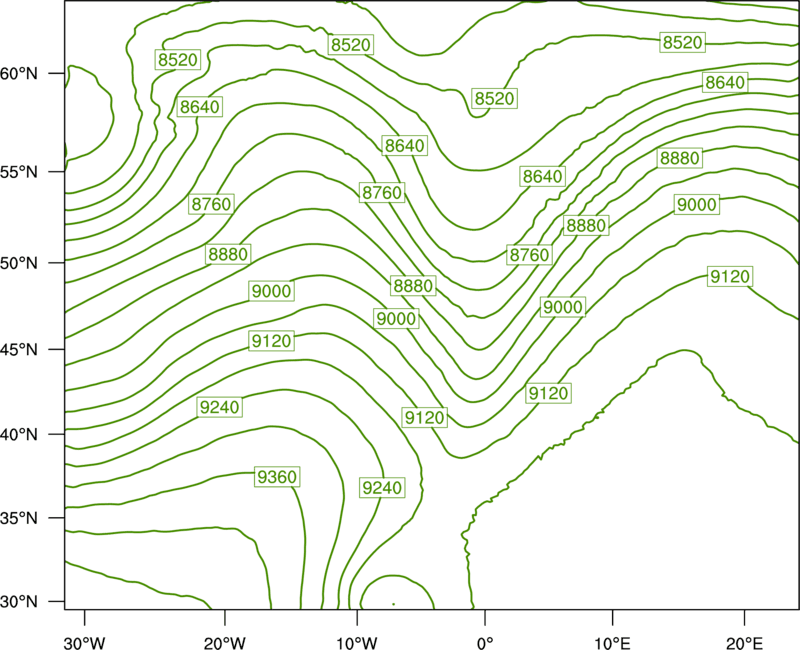This screenshot has height=650, width=800.
Task: Click the westernmost 9000 contour label
Action: click(x=272, y=291)
